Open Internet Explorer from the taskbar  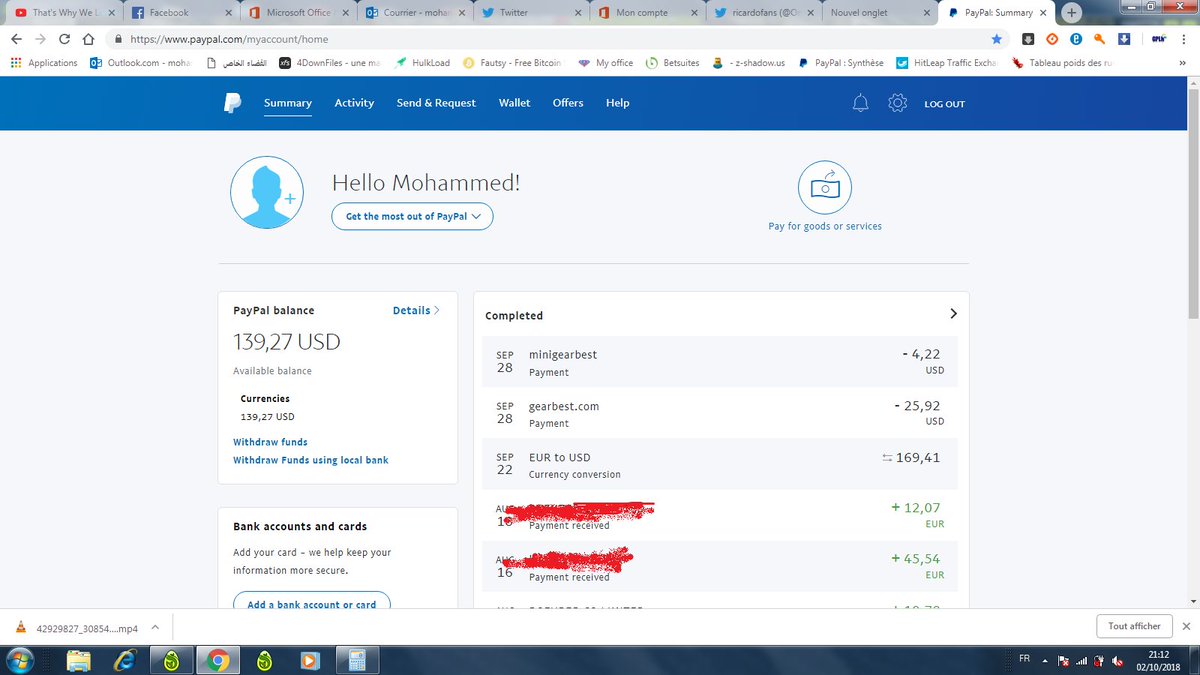pyautogui.click(x=124, y=660)
